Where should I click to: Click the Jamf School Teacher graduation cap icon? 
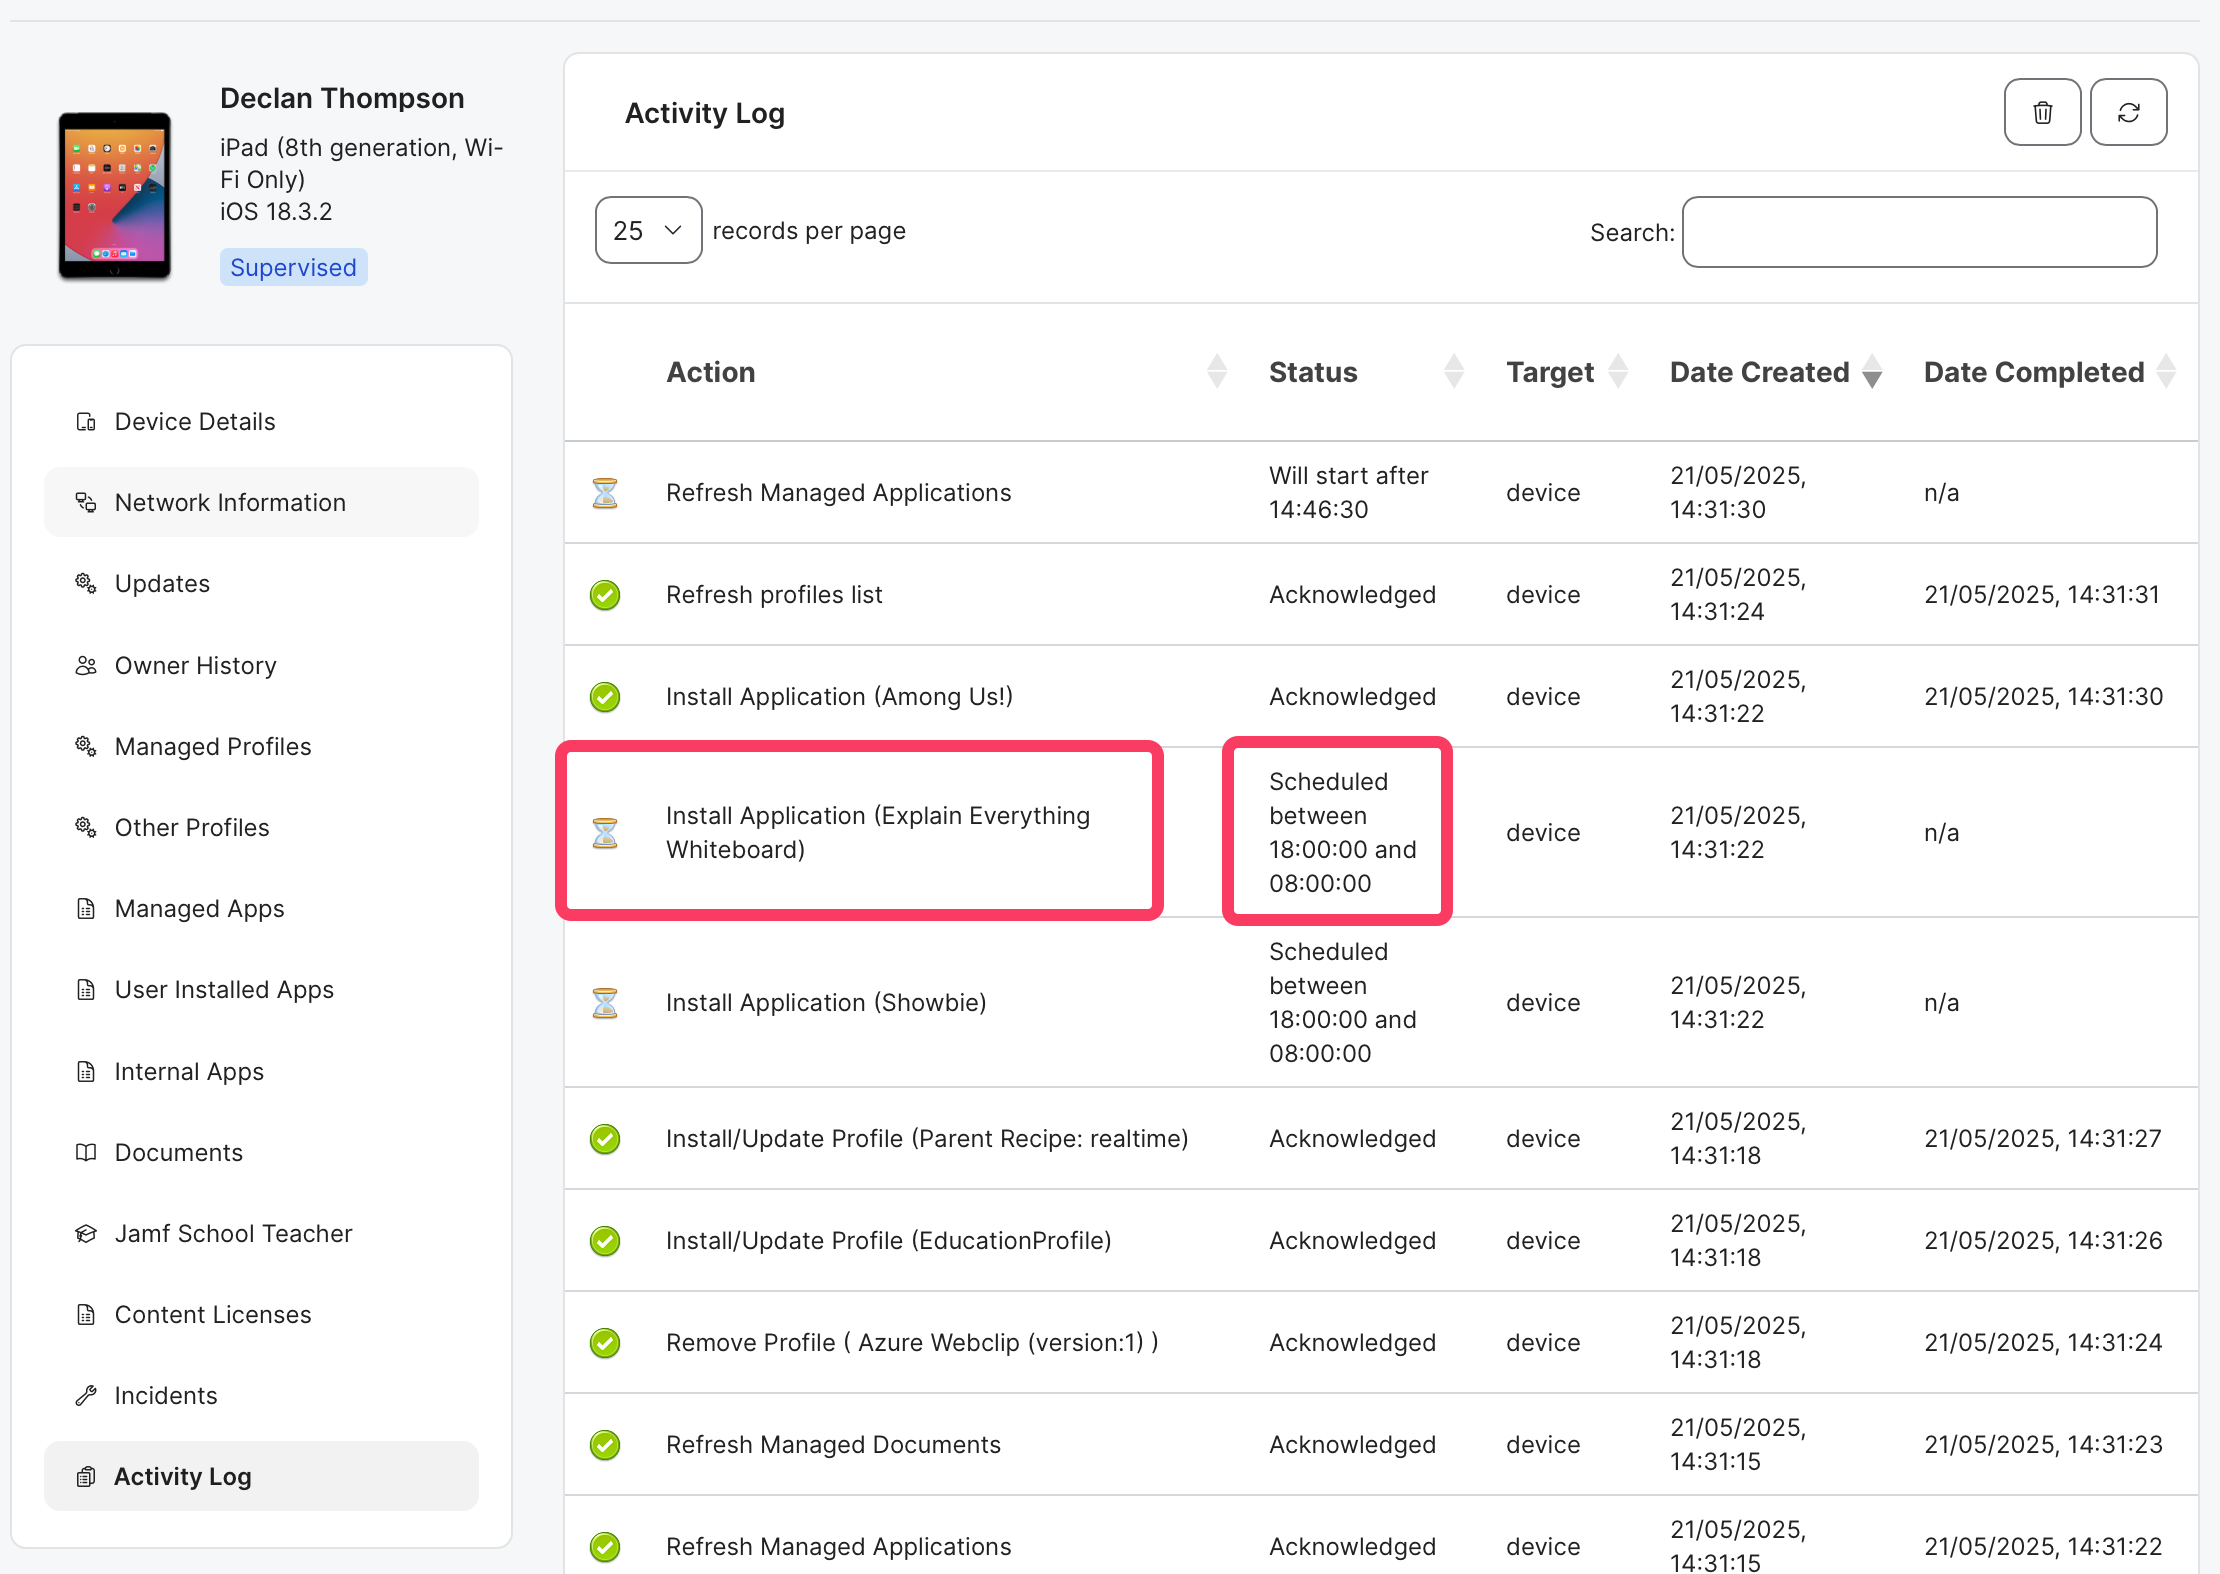point(86,1233)
